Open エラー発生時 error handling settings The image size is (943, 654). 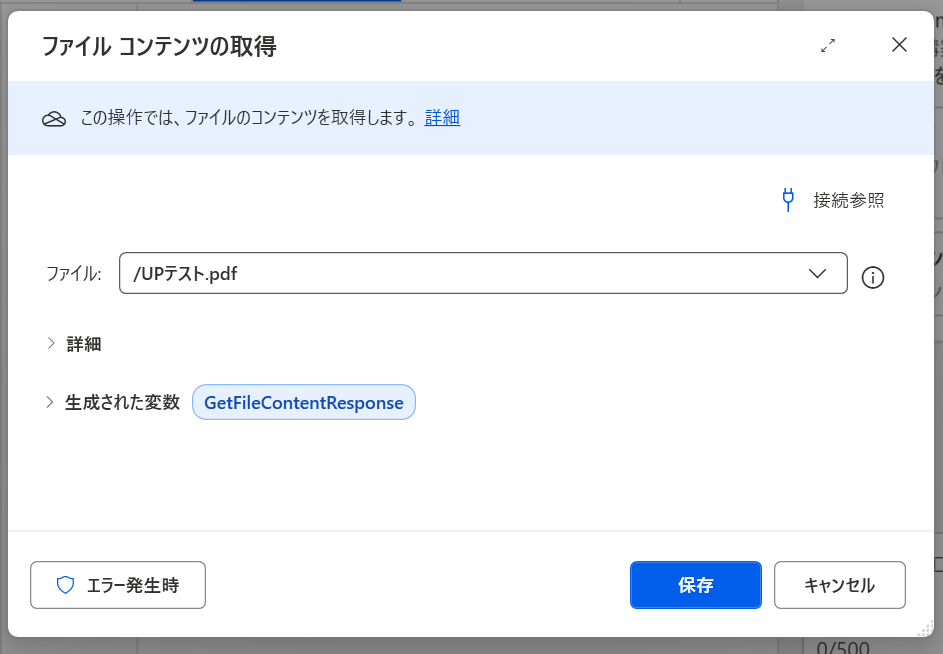(118, 585)
